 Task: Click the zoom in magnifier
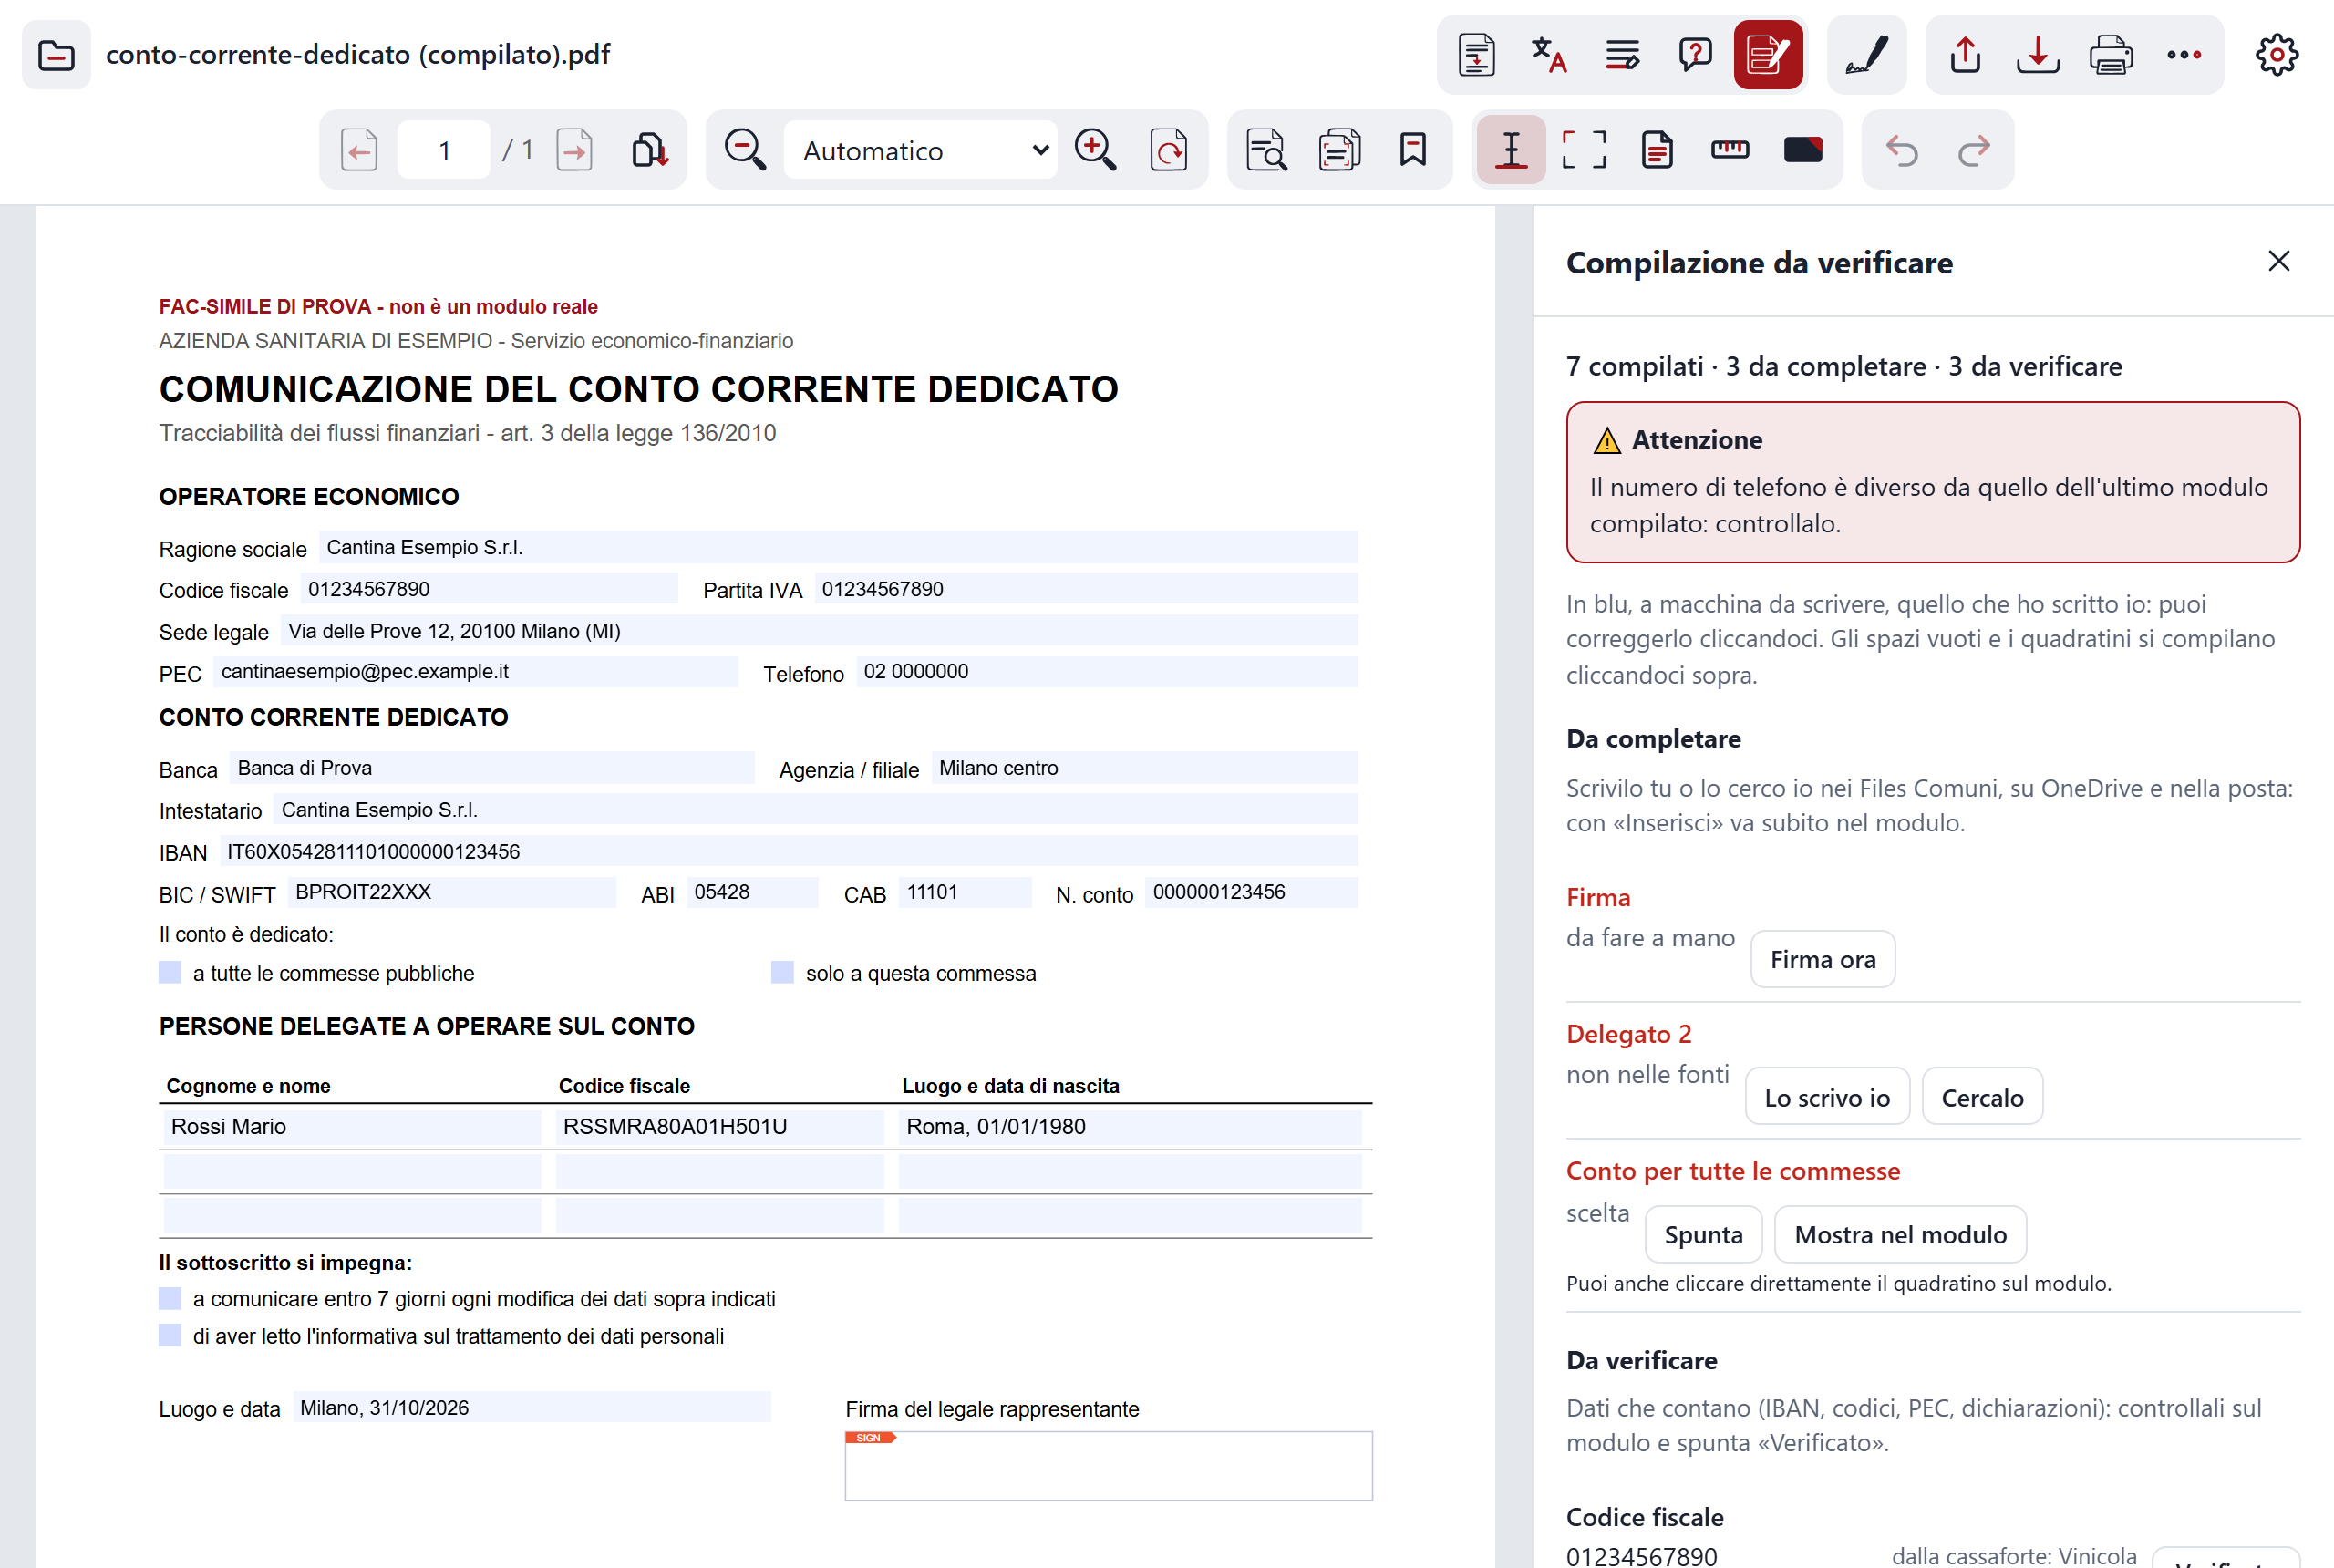pyautogui.click(x=1095, y=151)
